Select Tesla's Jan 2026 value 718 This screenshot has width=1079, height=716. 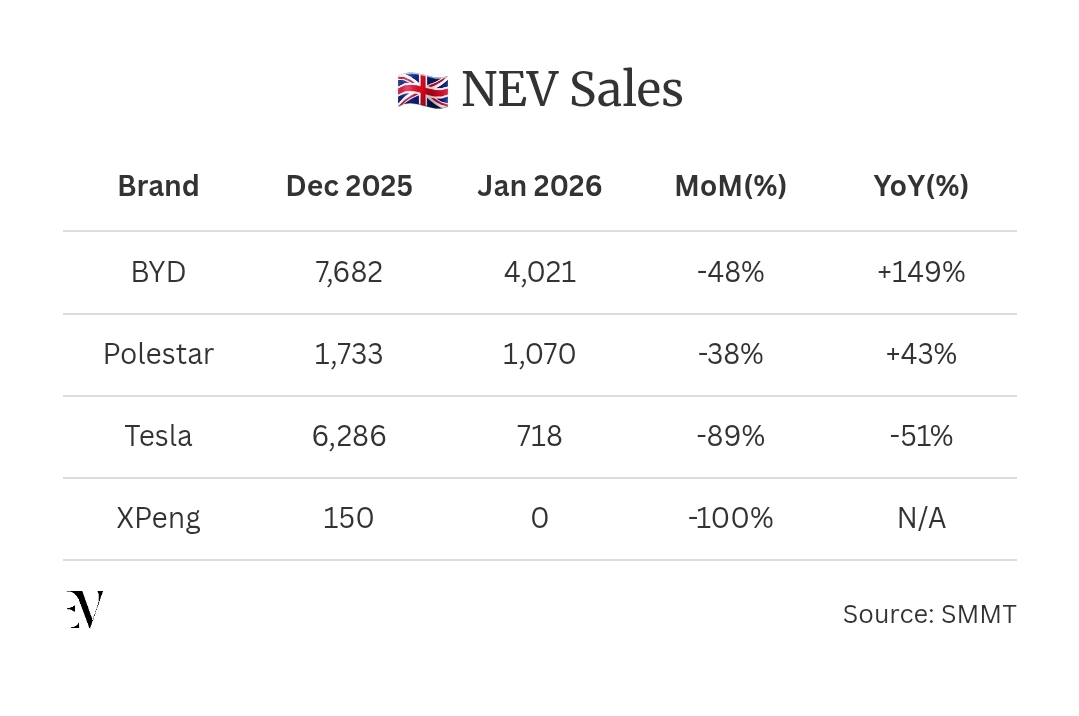pyautogui.click(x=539, y=436)
